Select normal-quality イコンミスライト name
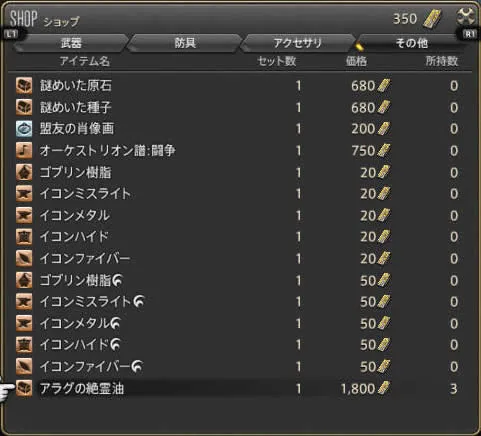Image resolution: width=481 pixels, height=436 pixels. [85, 194]
